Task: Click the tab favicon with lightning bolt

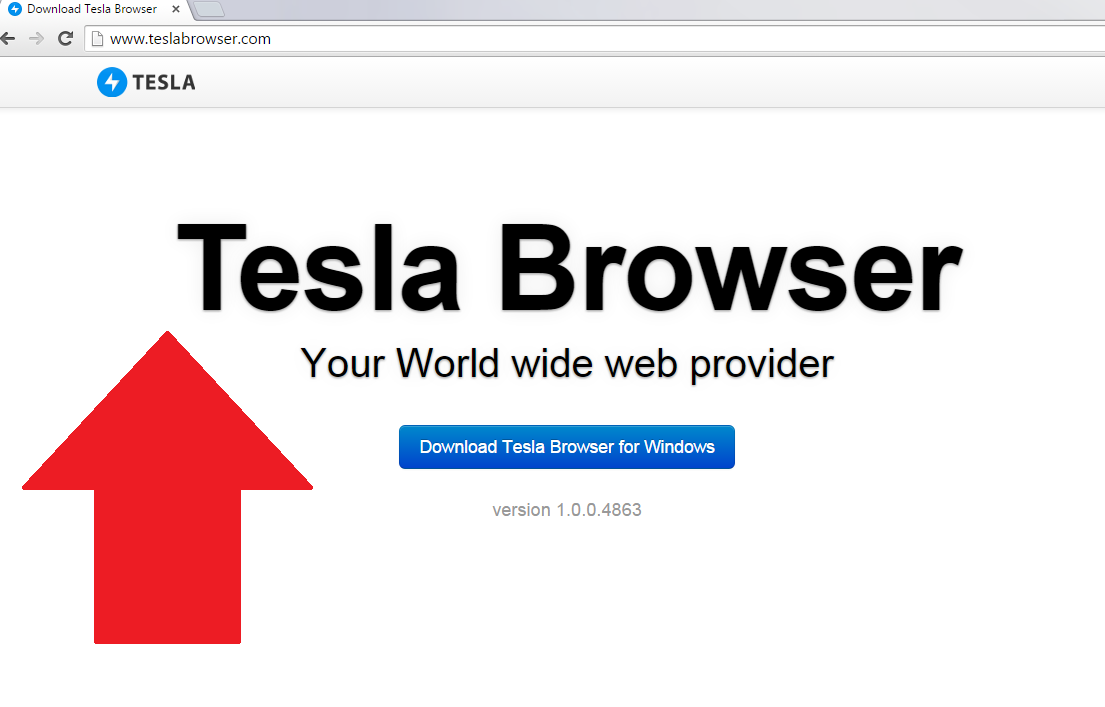Action: click(x=15, y=9)
